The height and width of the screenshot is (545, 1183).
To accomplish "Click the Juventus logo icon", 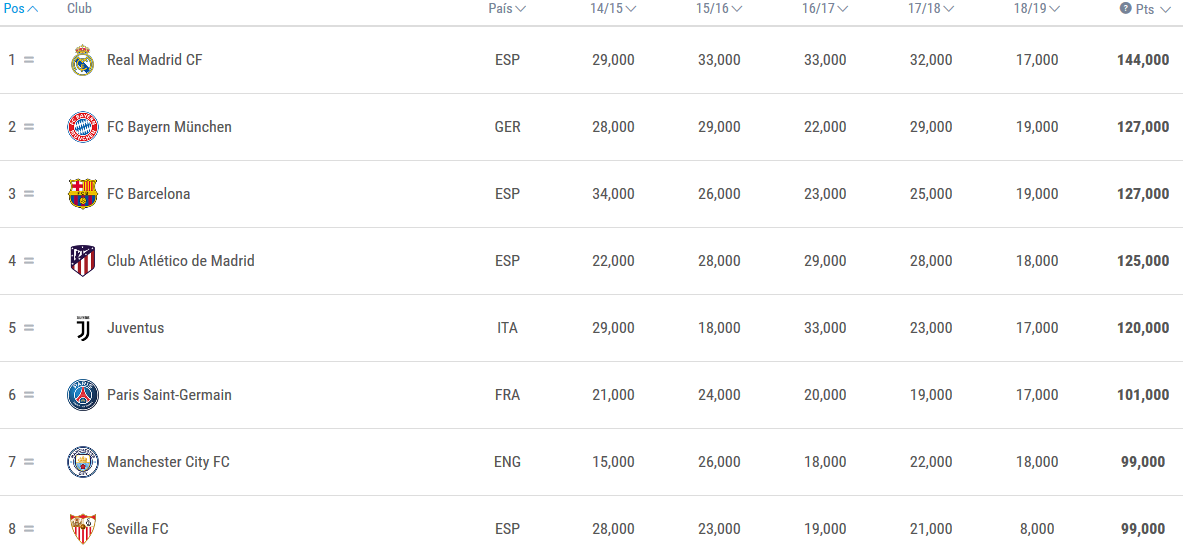I will [82, 328].
